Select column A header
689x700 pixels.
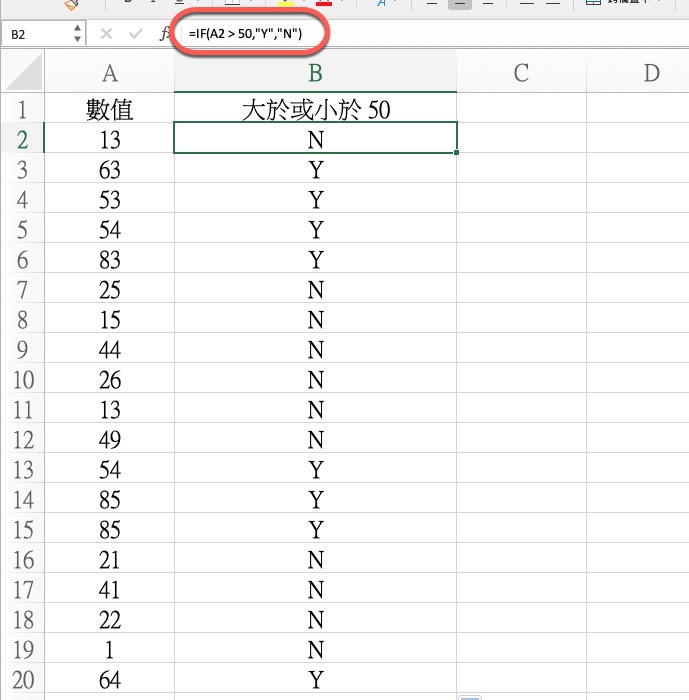[x=109, y=73]
